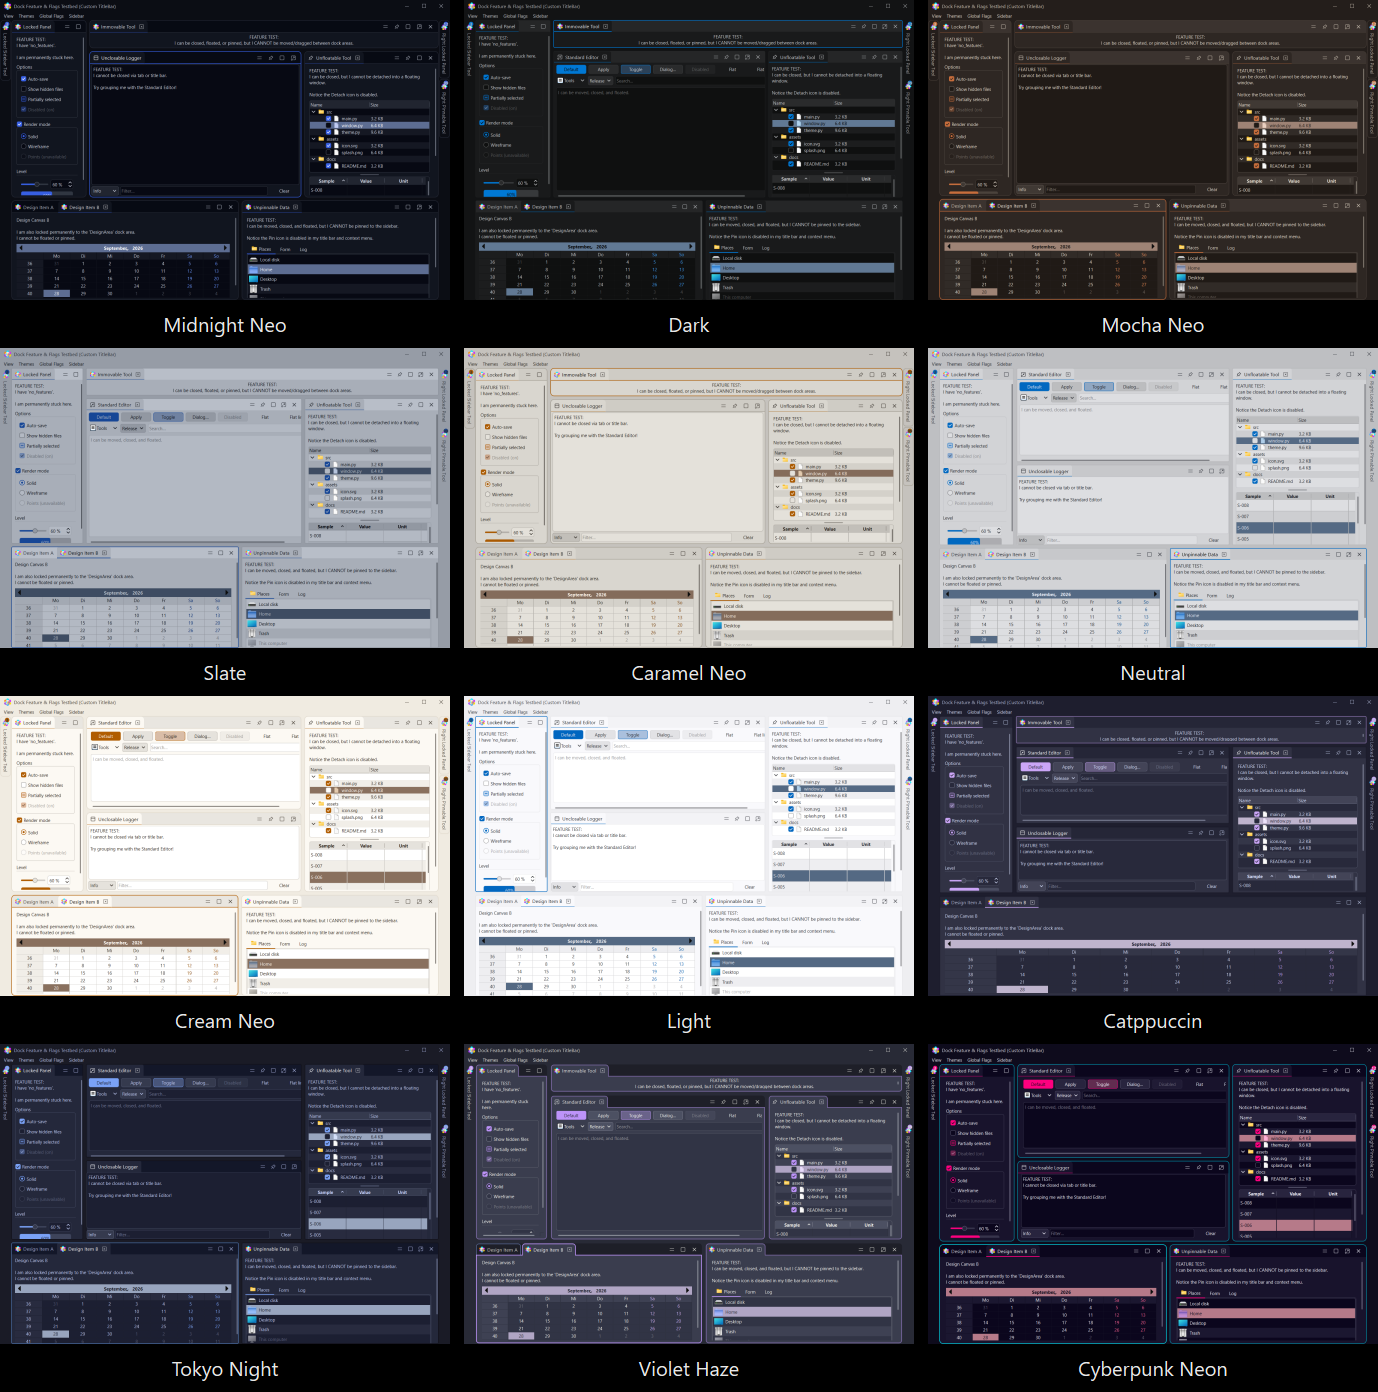Toggle Partially selected checkbox in Mocha Neo
The height and width of the screenshot is (1392, 1378).
click(x=952, y=99)
